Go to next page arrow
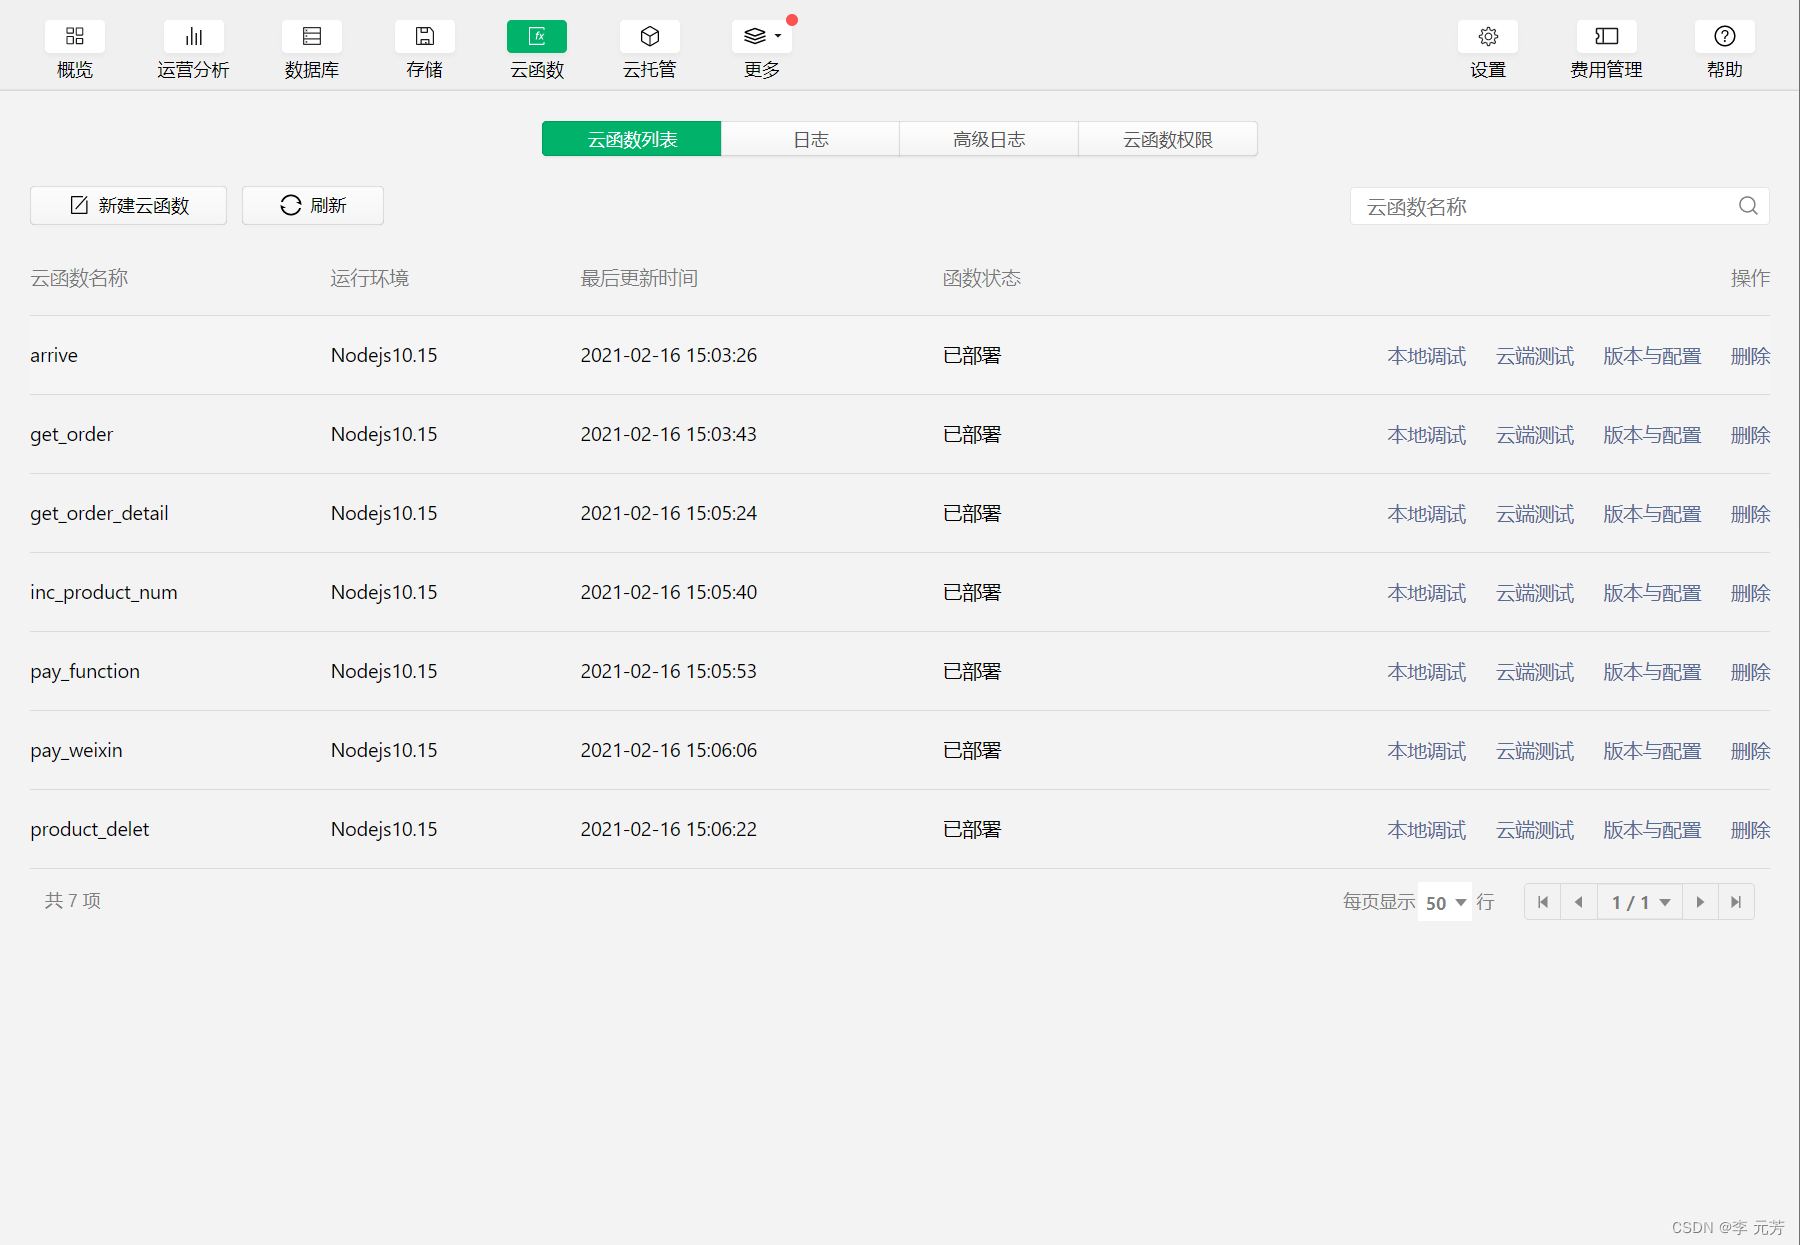This screenshot has height=1245, width=1800. point(1700,902)
